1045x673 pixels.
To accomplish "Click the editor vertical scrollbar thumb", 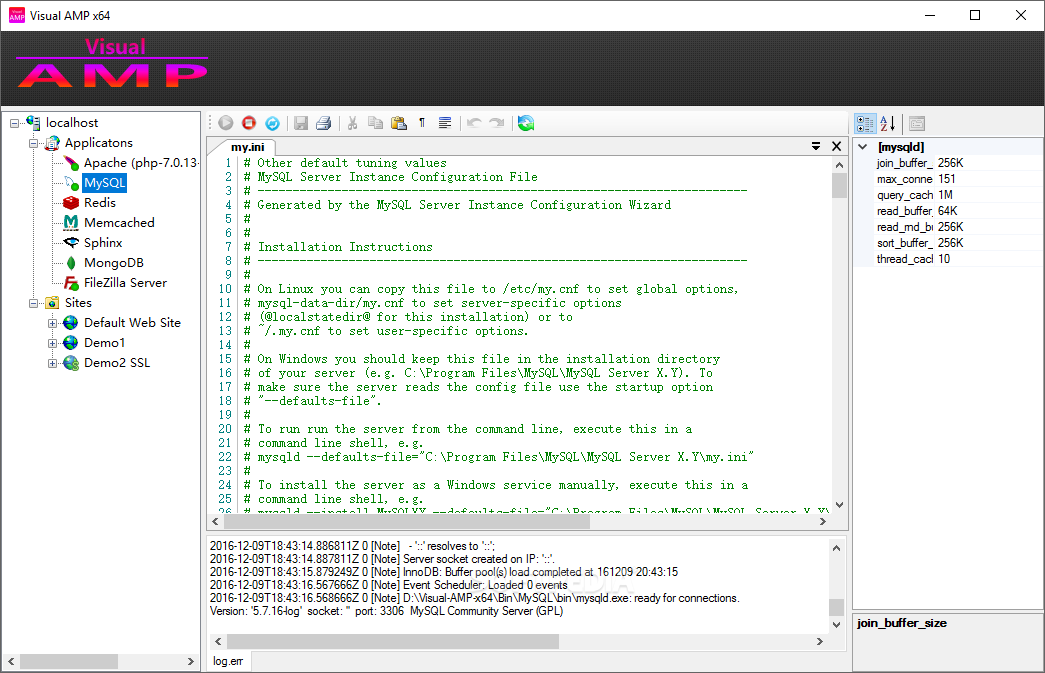I will click(x=839, y=185).
